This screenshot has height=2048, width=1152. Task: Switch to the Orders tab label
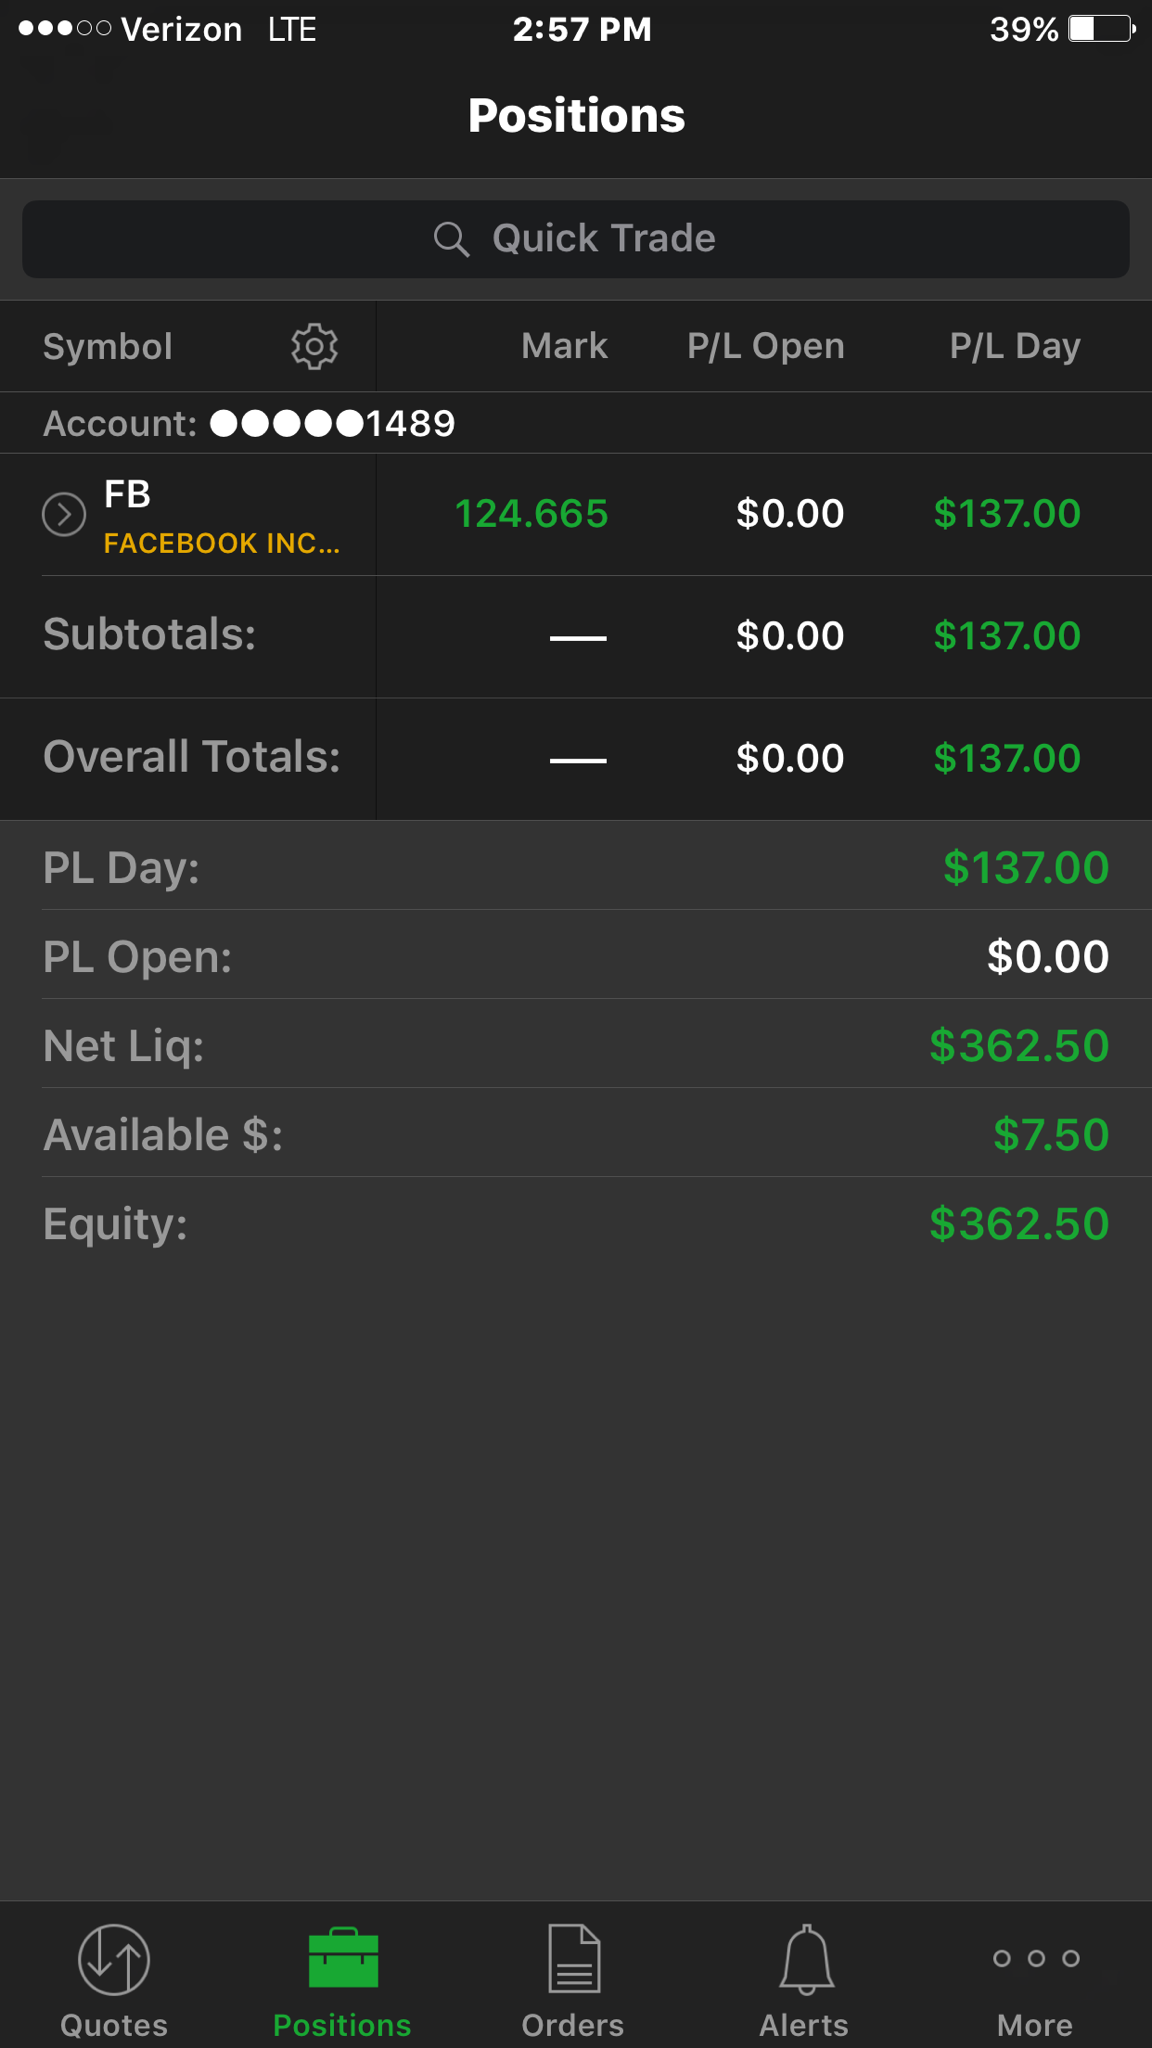[573, 2025]
